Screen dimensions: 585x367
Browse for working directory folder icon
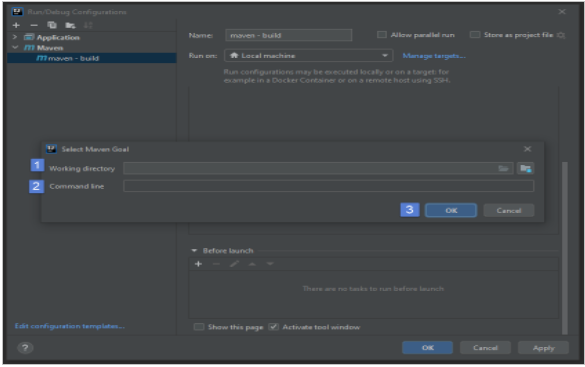tap(503, 168)
